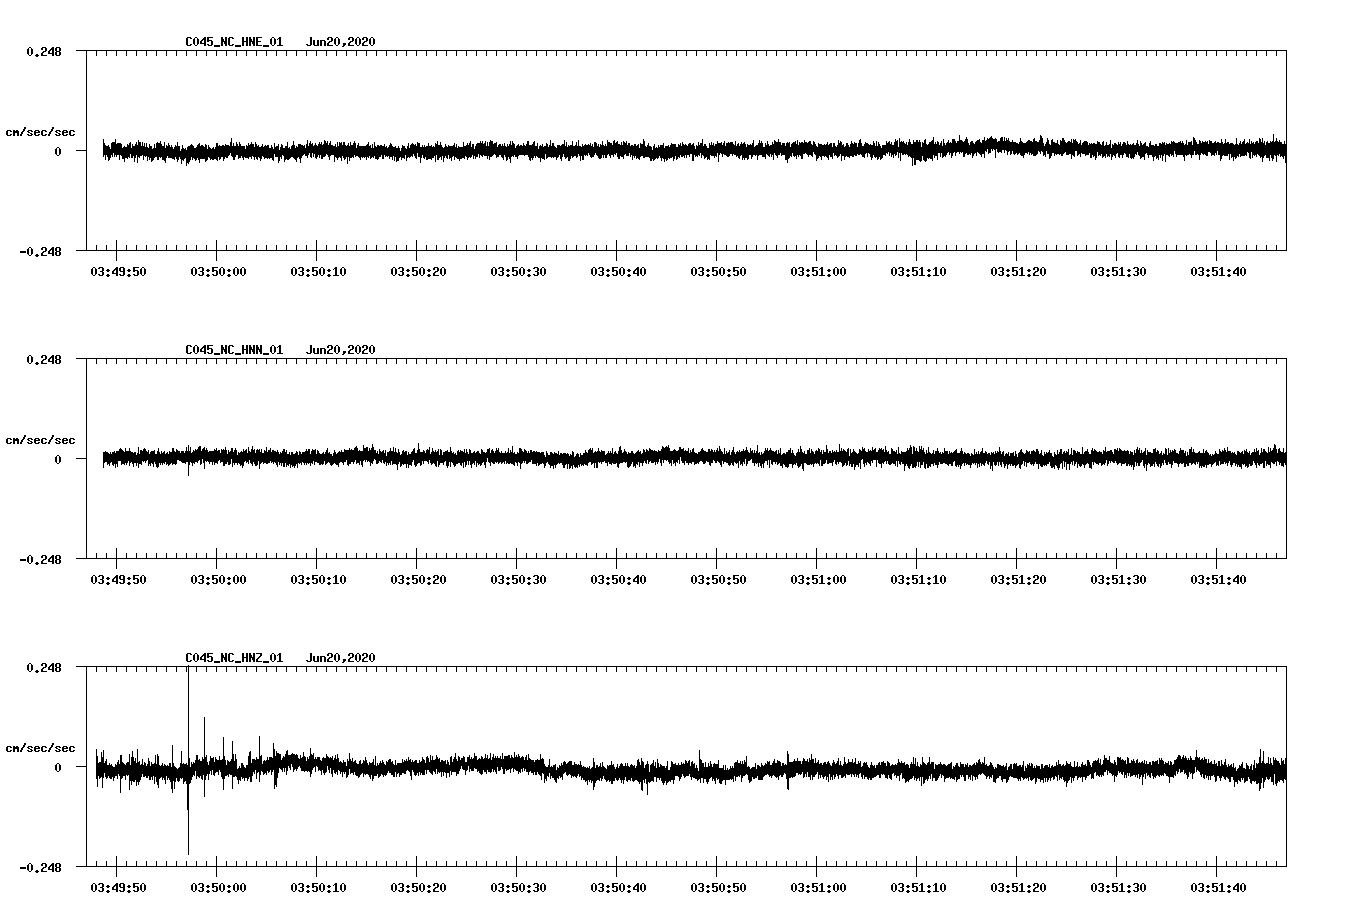This screenshot has width=1358, height=924.
Task: Click cm/sec/sec unit label of HNZ plot
Action: [x=40, y=748]
